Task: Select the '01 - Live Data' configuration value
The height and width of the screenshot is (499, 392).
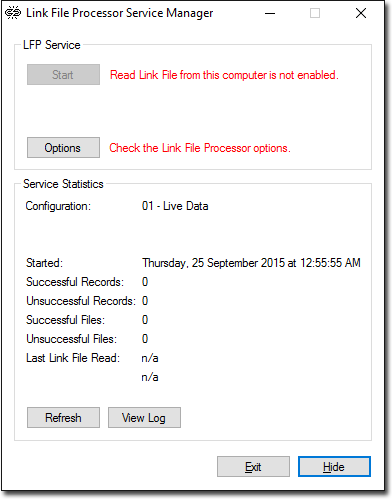Action: coord(175,206)
